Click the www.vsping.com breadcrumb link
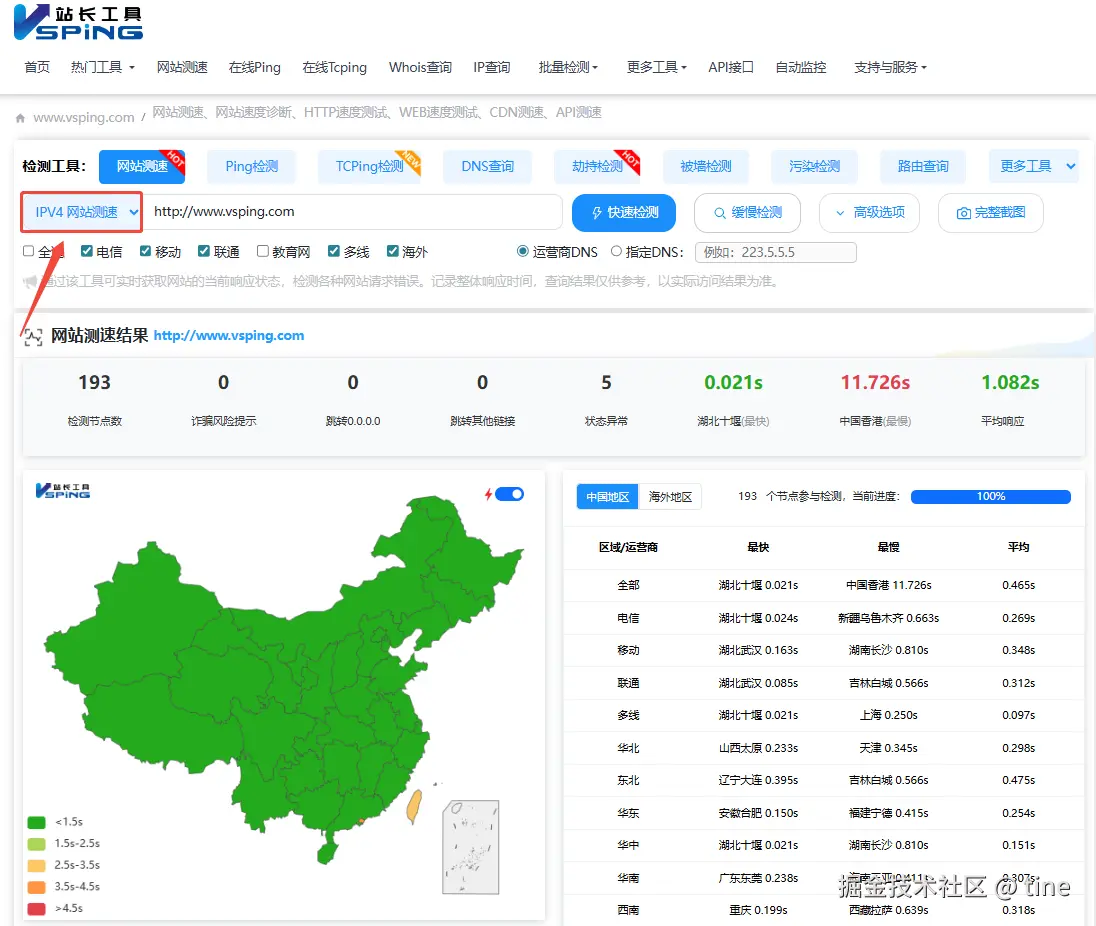This screenshot has height=926, width=1096. coord(84,117)
